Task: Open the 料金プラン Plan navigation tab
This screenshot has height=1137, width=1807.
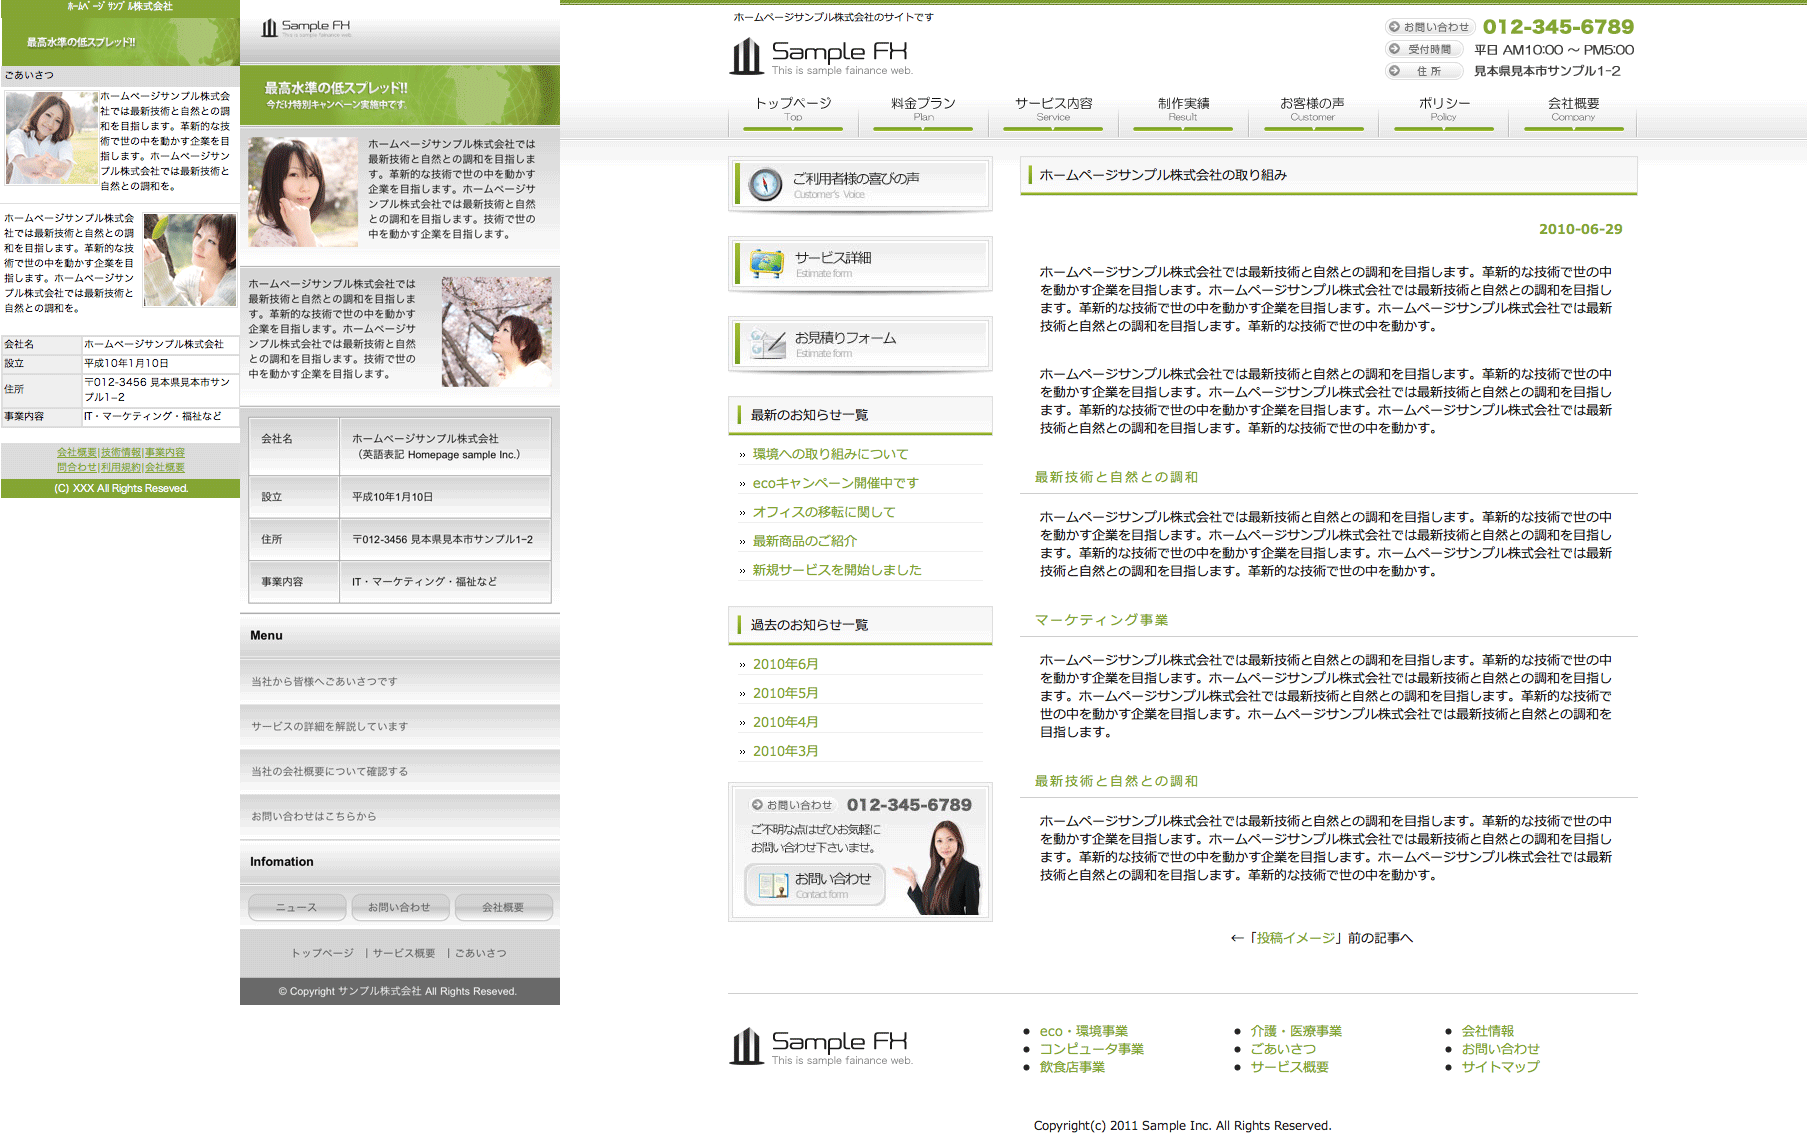Action: click(x=923, y=108)
